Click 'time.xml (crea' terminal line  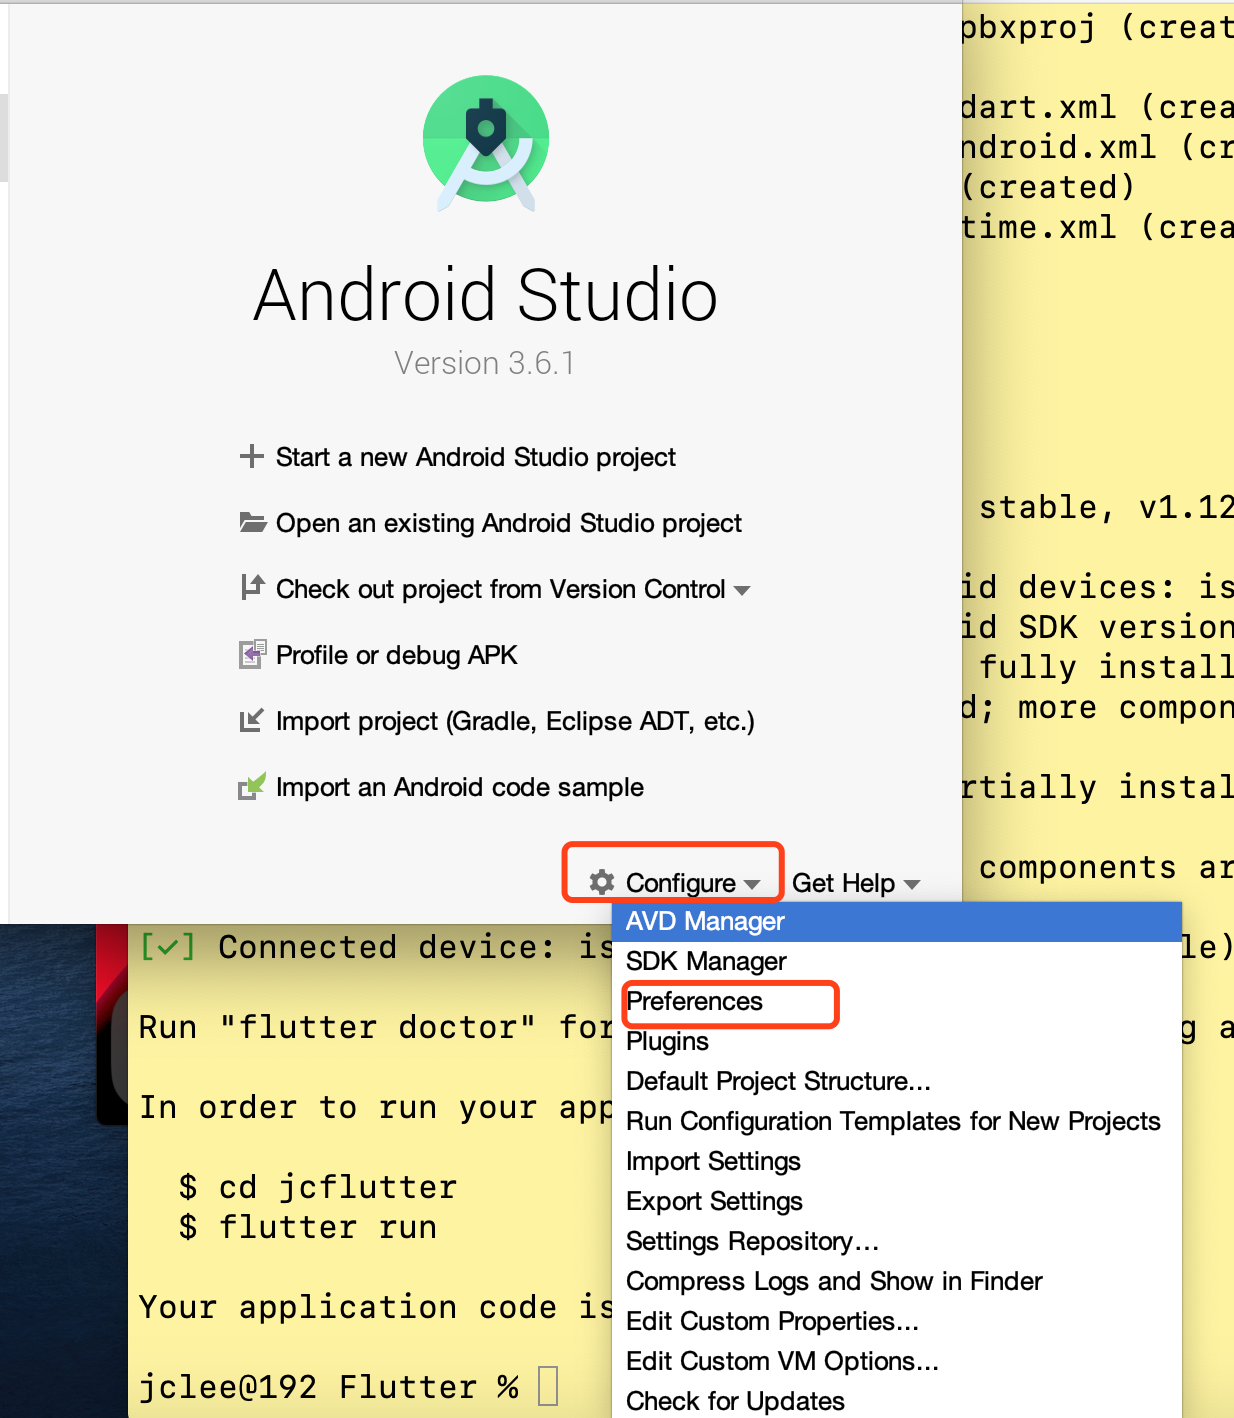1098,227
